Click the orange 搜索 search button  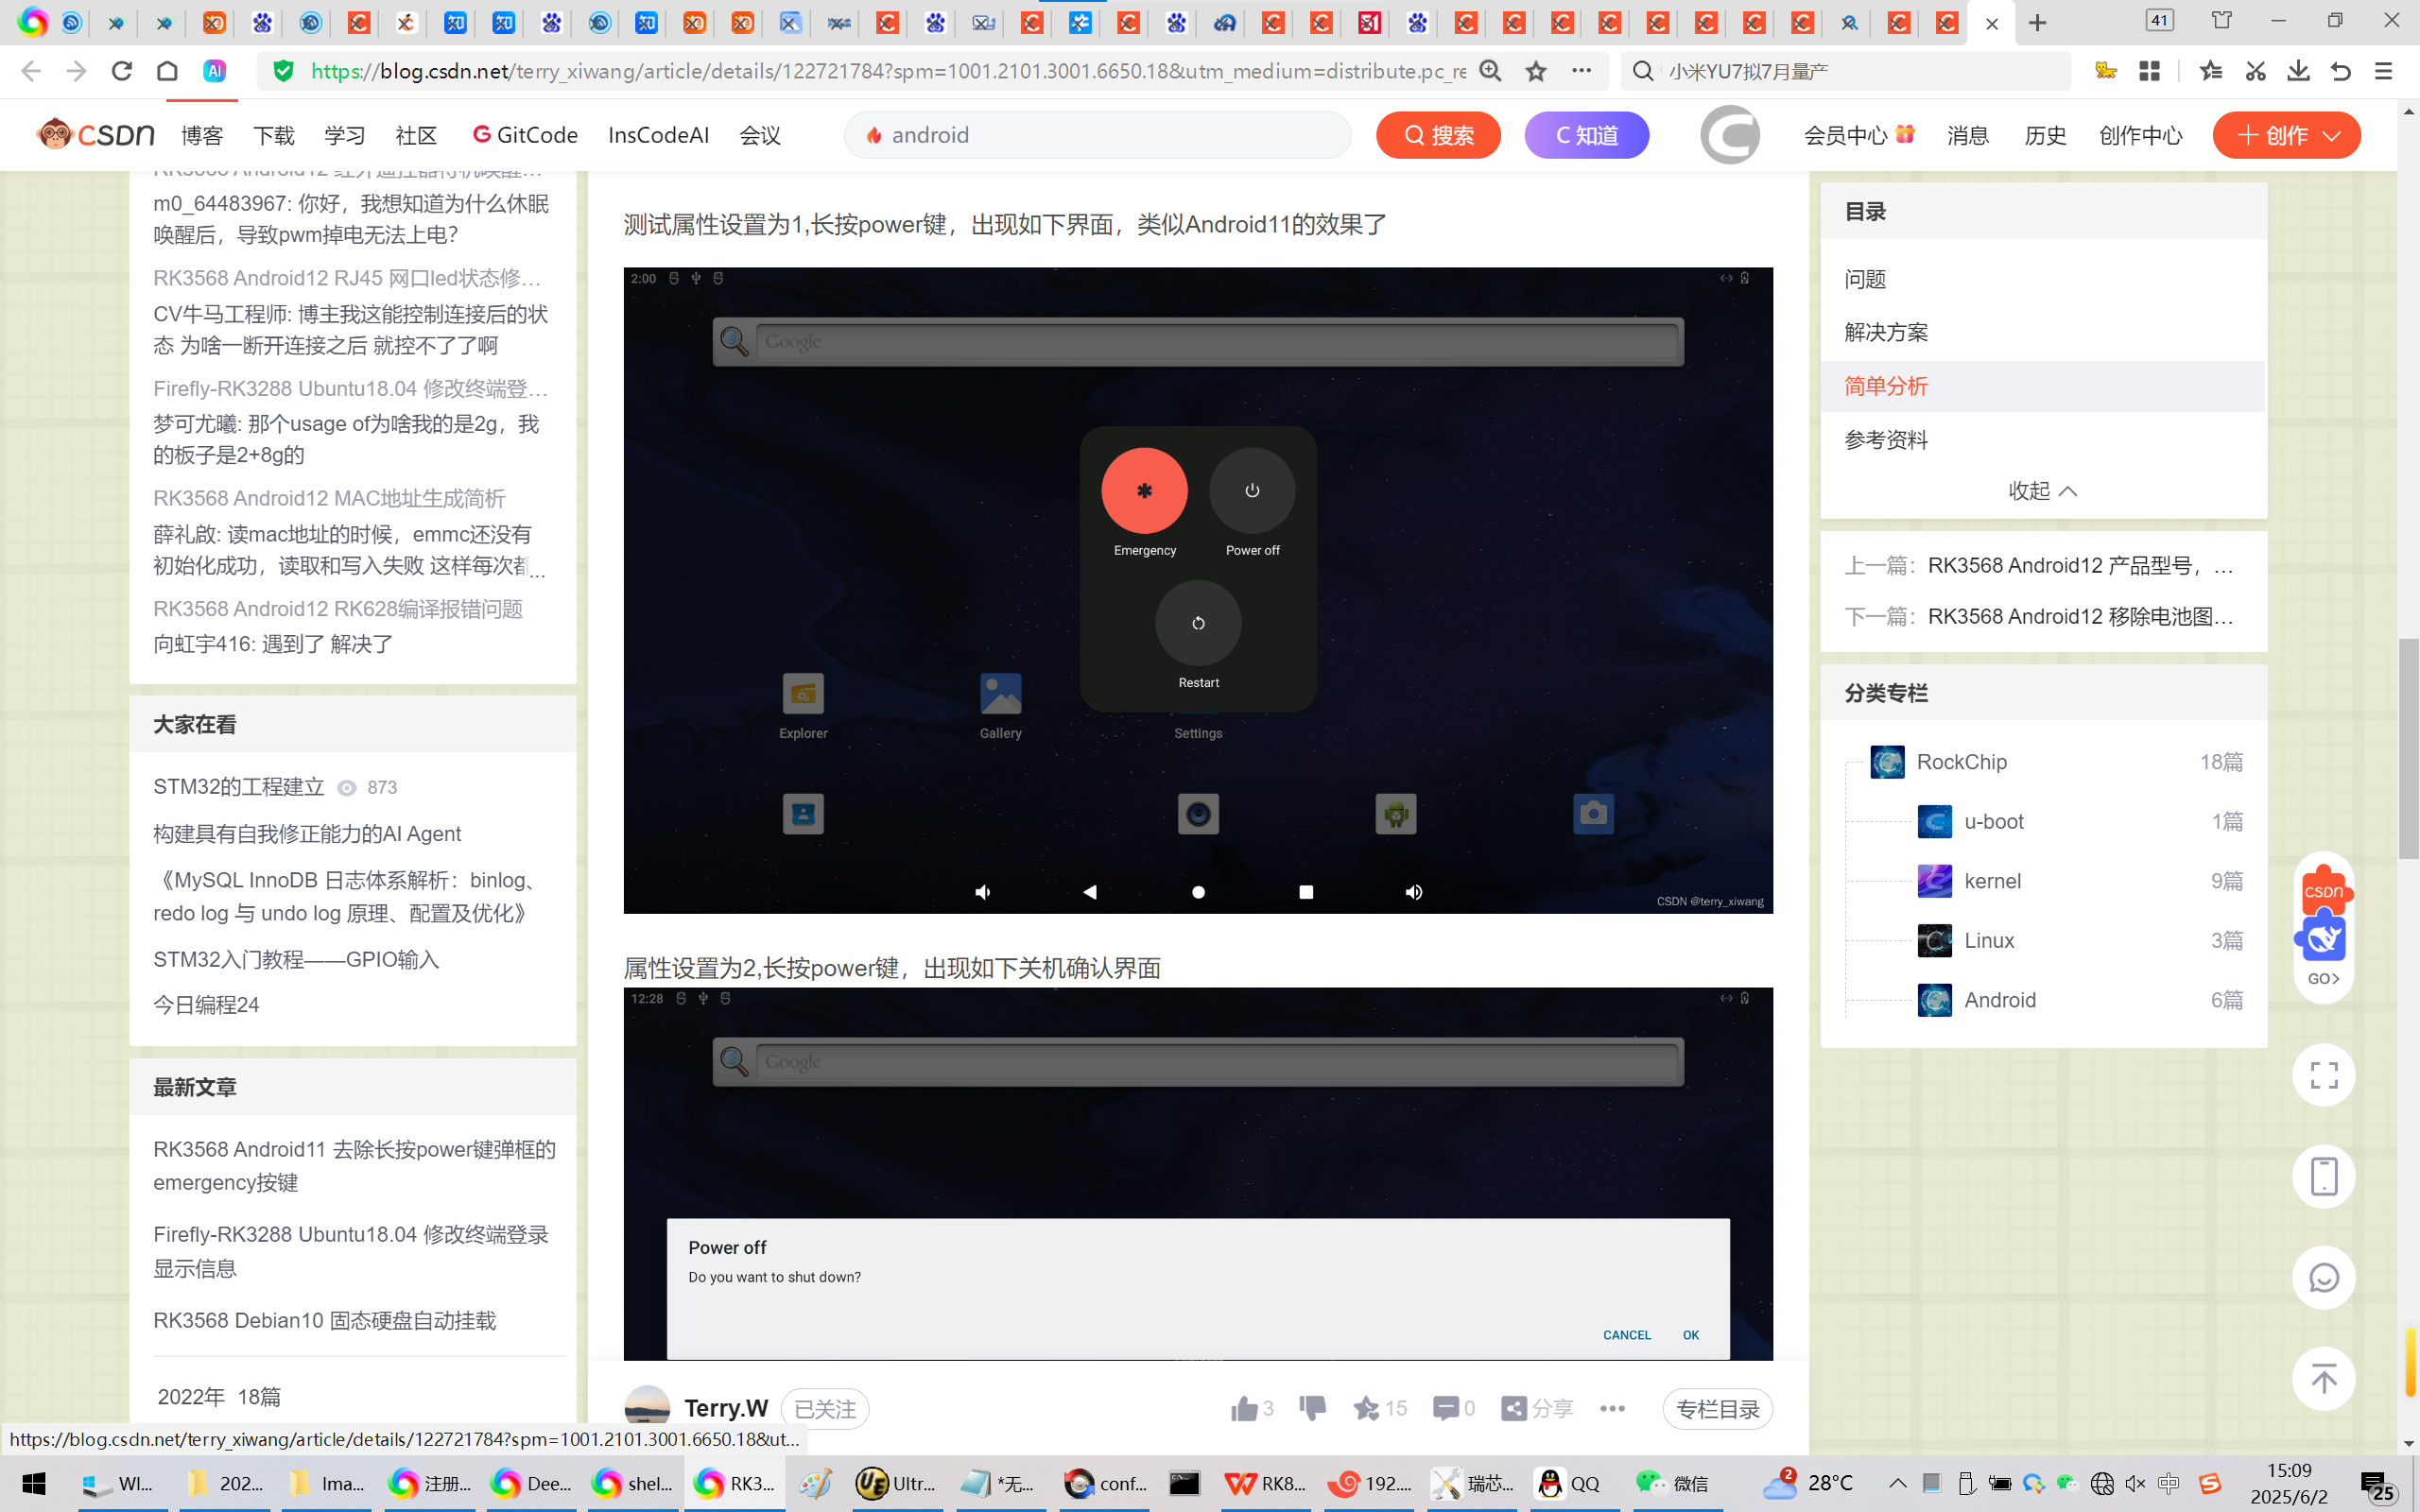point(1438,135)
